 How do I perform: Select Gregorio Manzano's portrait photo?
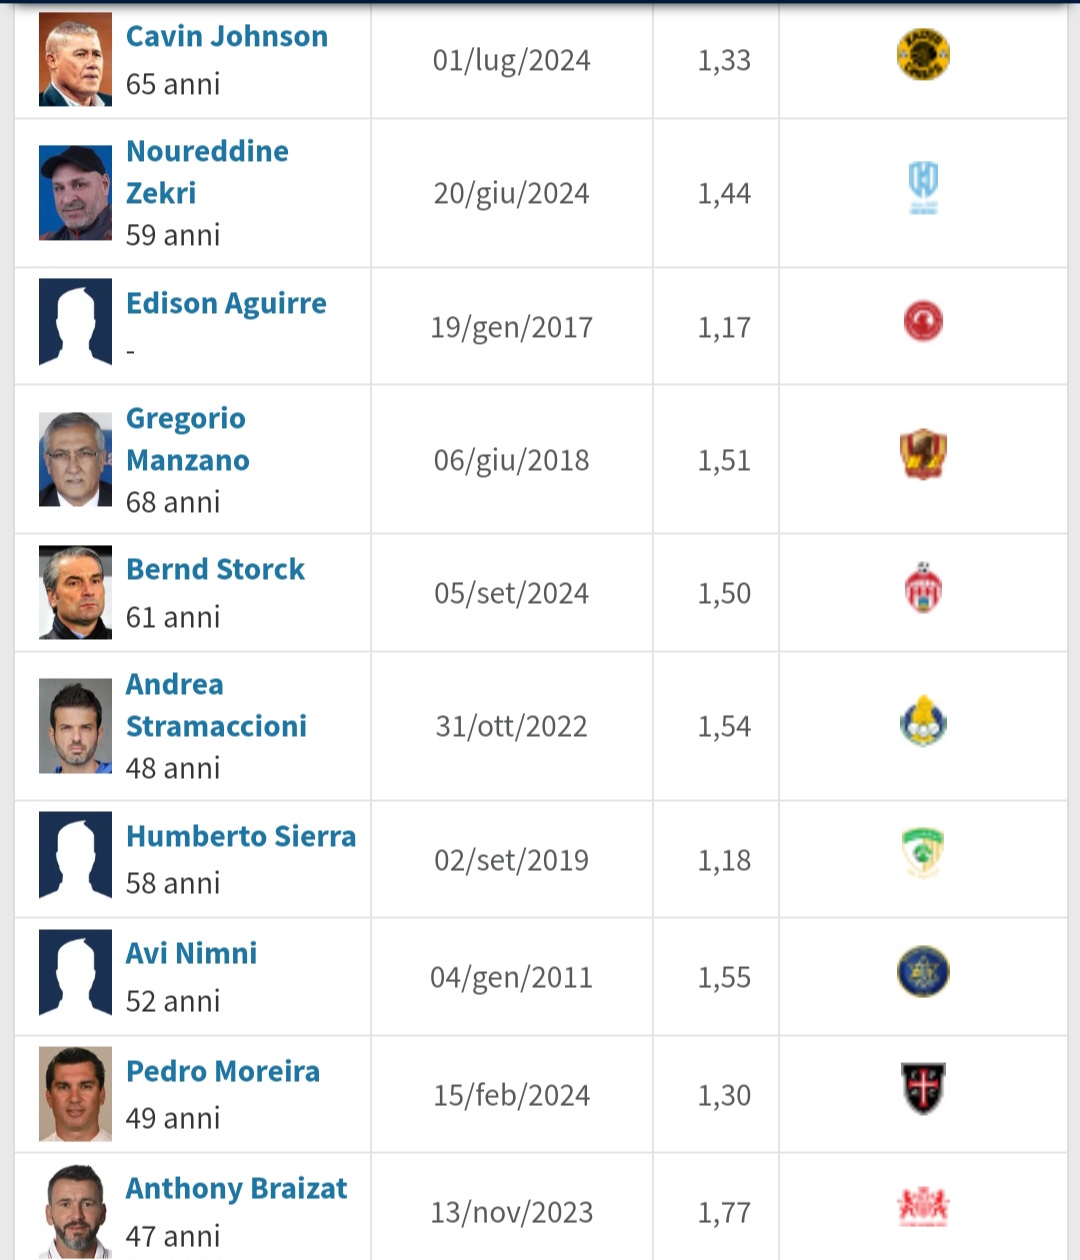click(x=75, y=459)
